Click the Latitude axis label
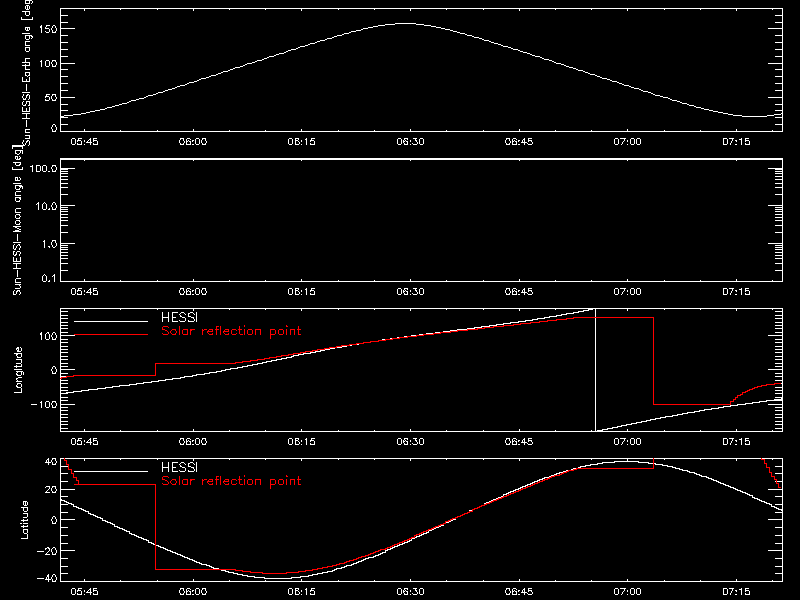Screen dimensions: 800x600 [x=24, y=520]
